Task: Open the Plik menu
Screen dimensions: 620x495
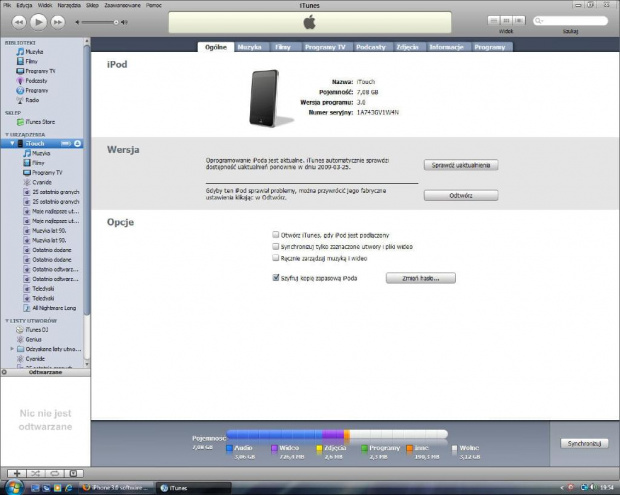Action: pos(7,5)
